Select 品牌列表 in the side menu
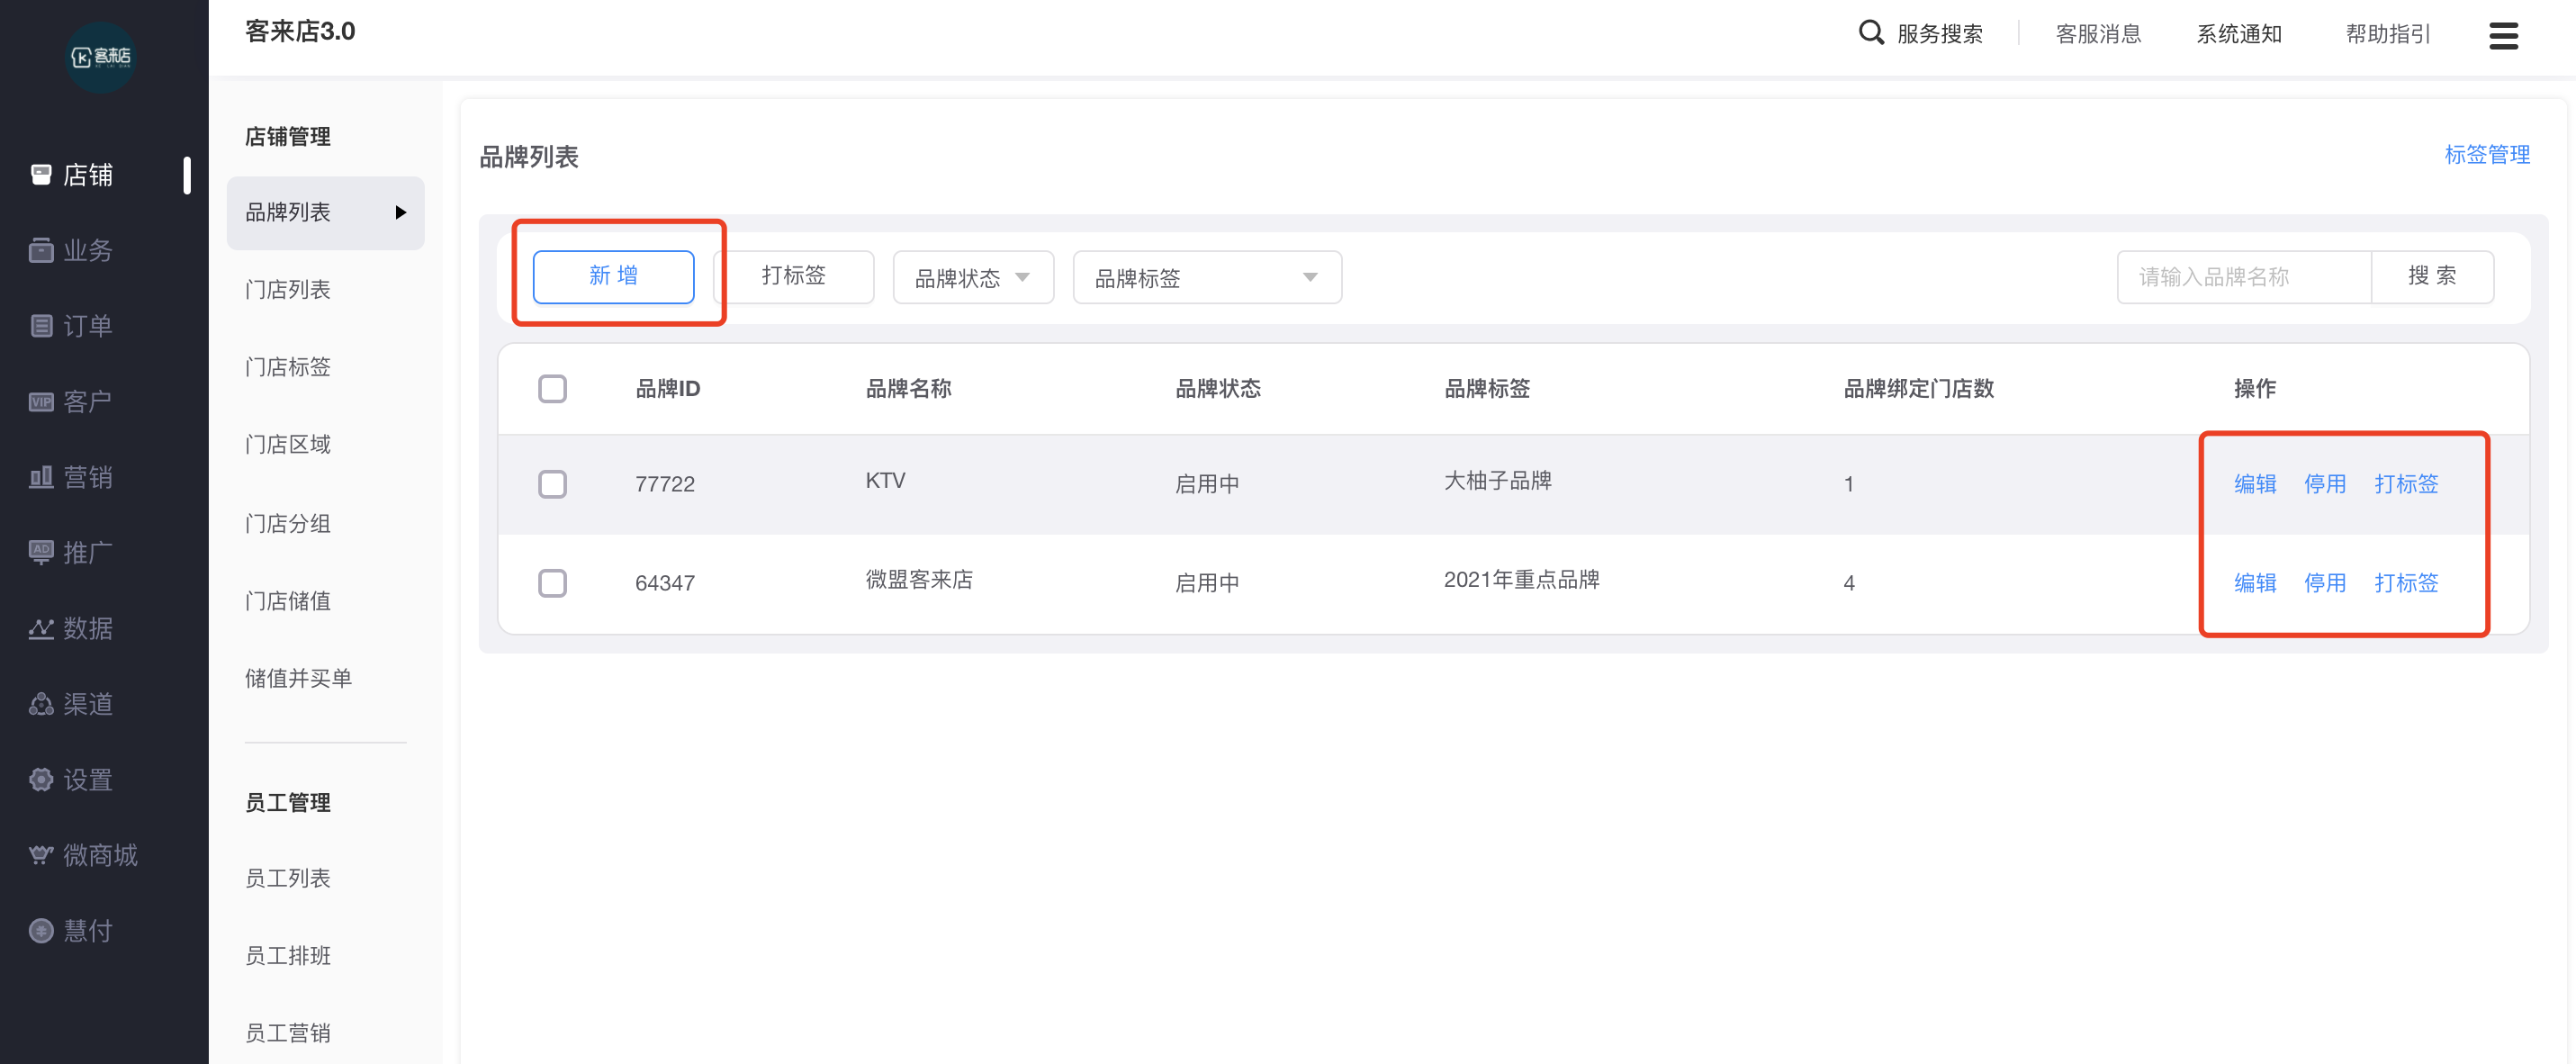 pyautogui.click(x=326, y=213)
